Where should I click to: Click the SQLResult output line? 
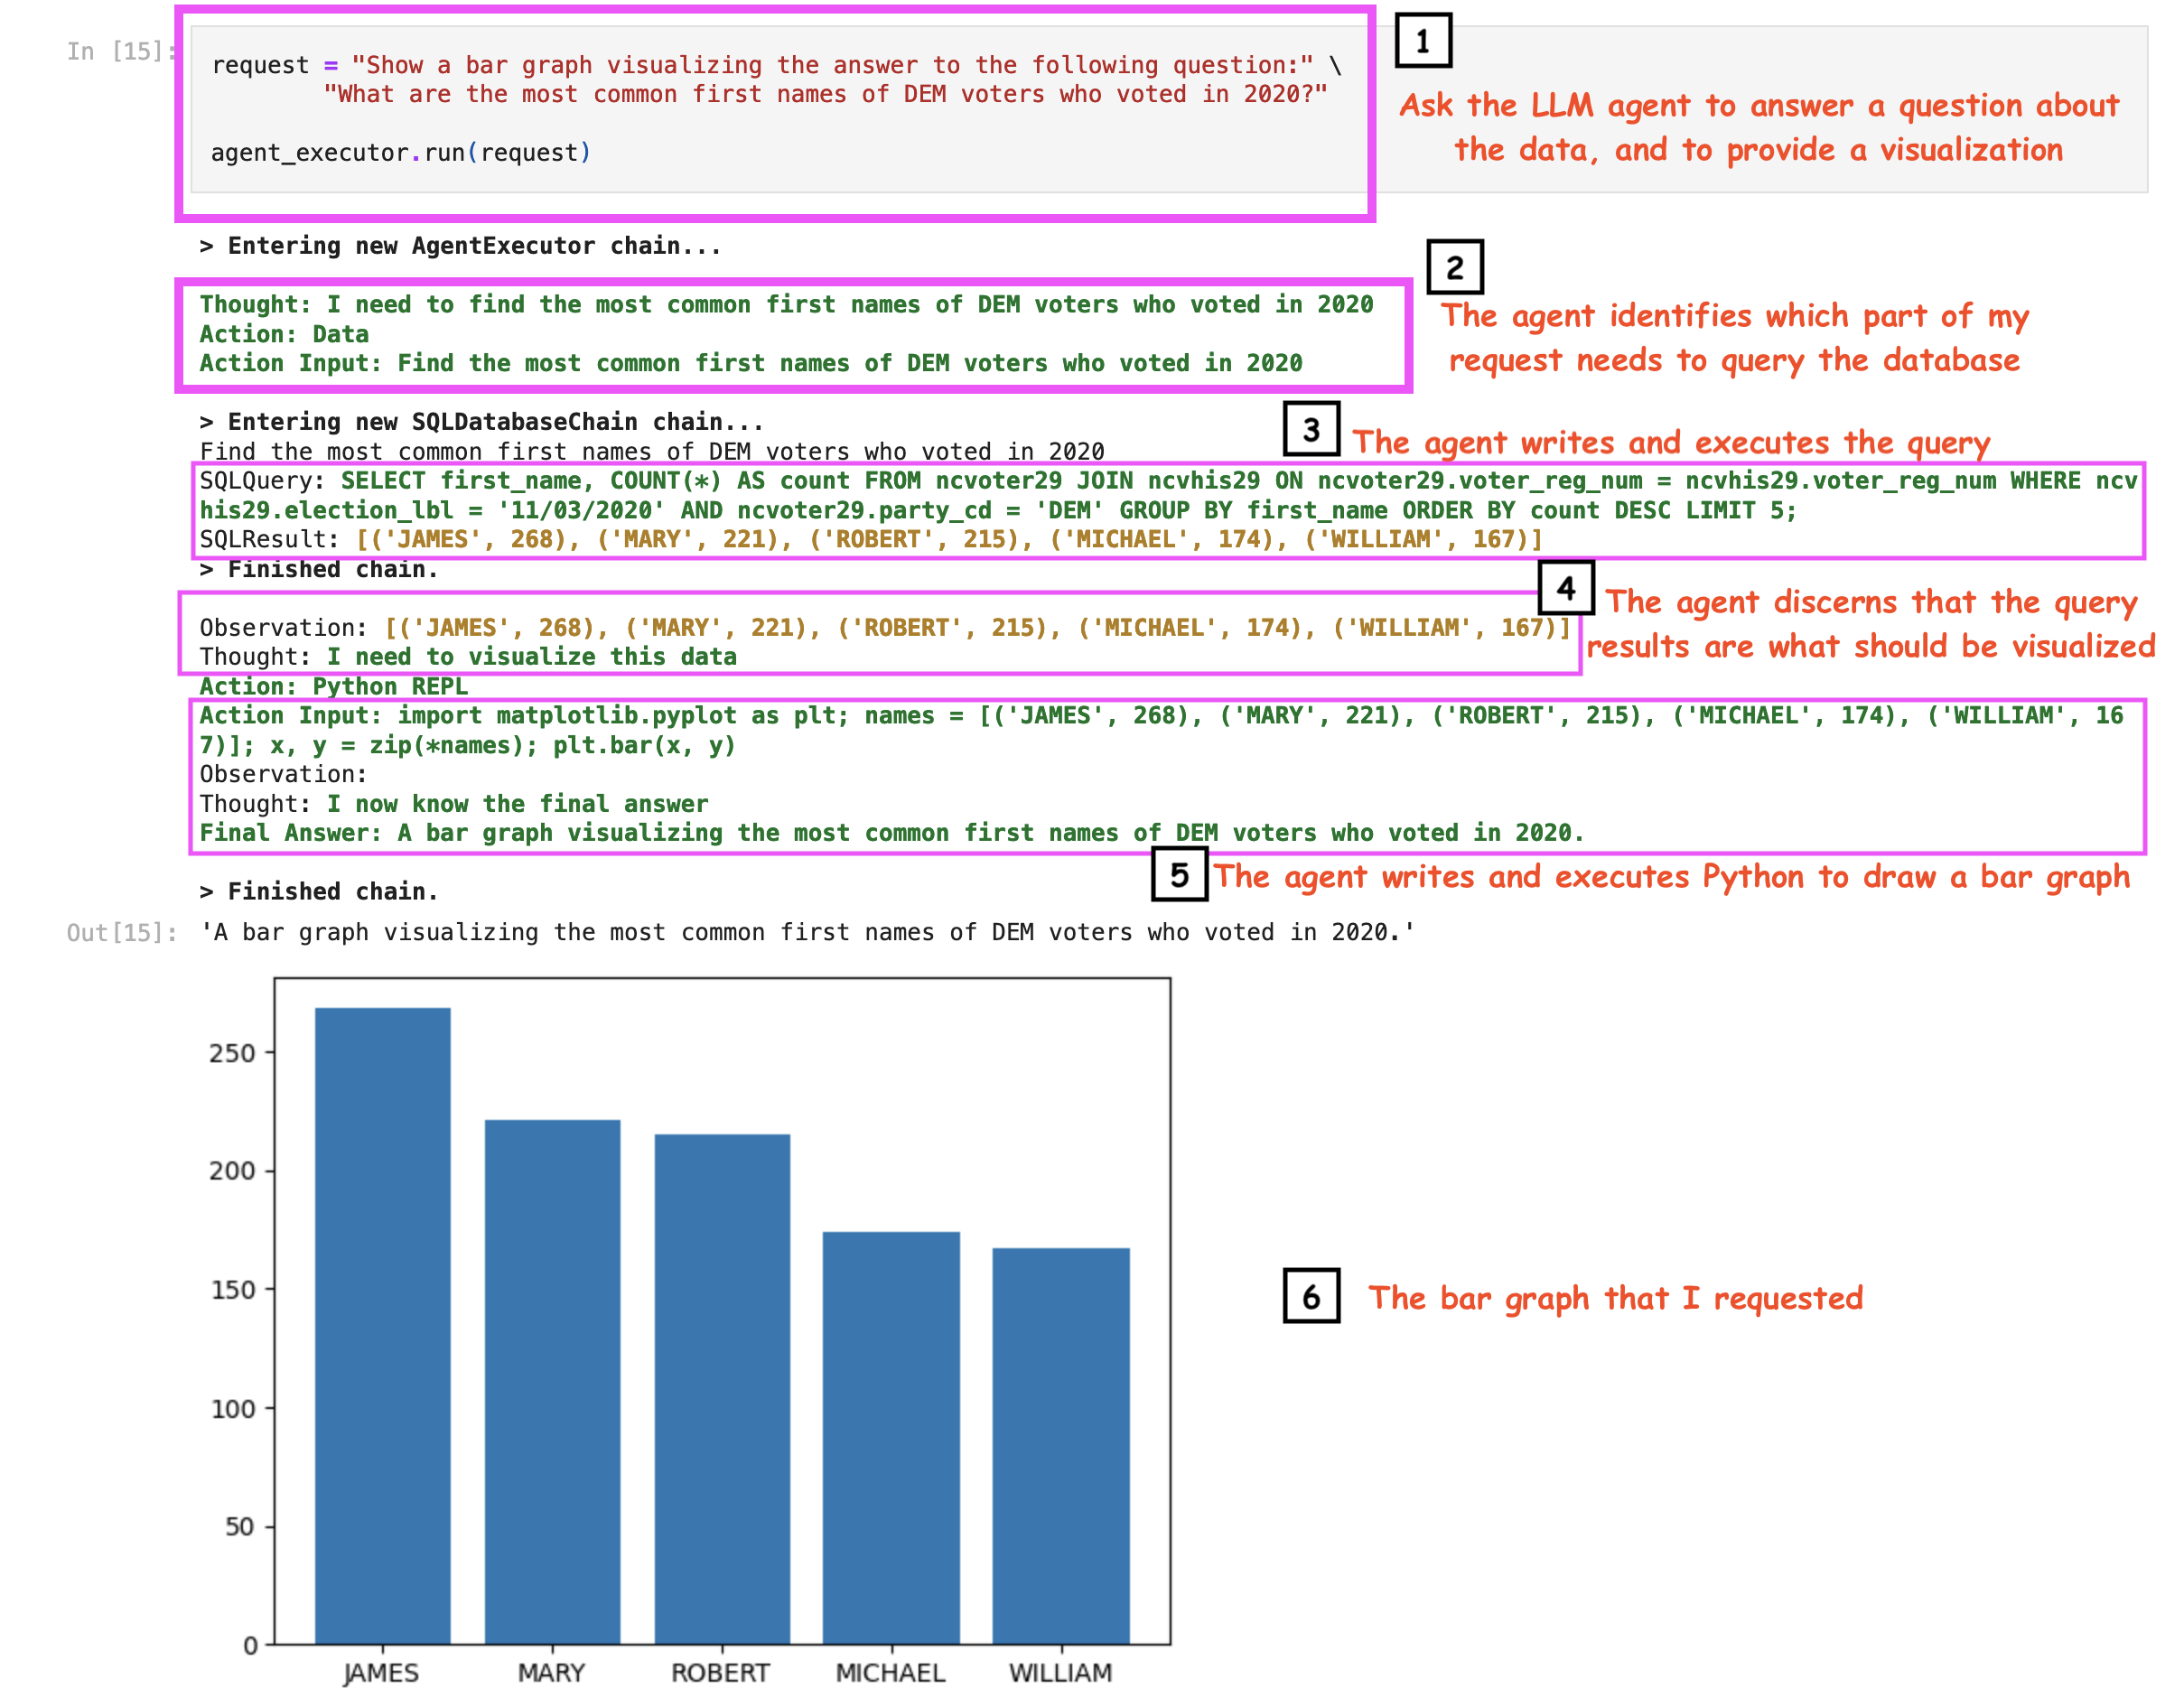pos(870,540)
